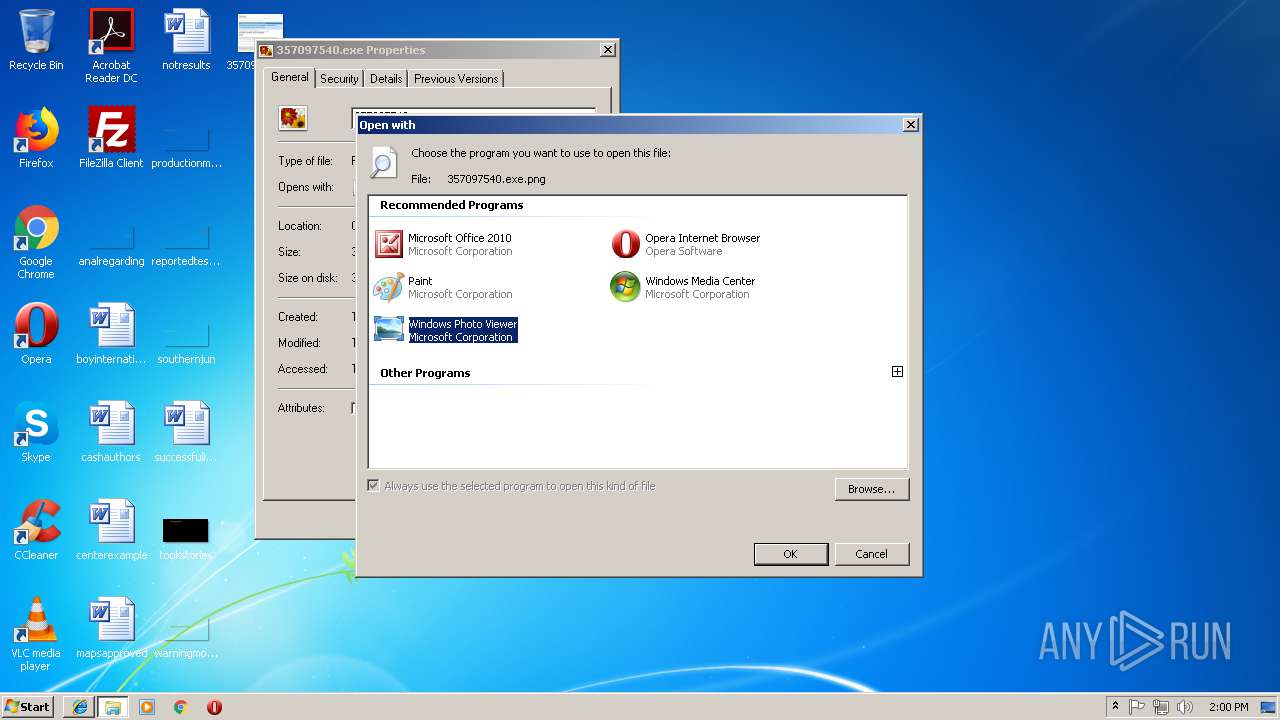Viewport: 1280px width, 720px height.
Task: Select FileZilla Client desktop shortcut
Action: 111,138
